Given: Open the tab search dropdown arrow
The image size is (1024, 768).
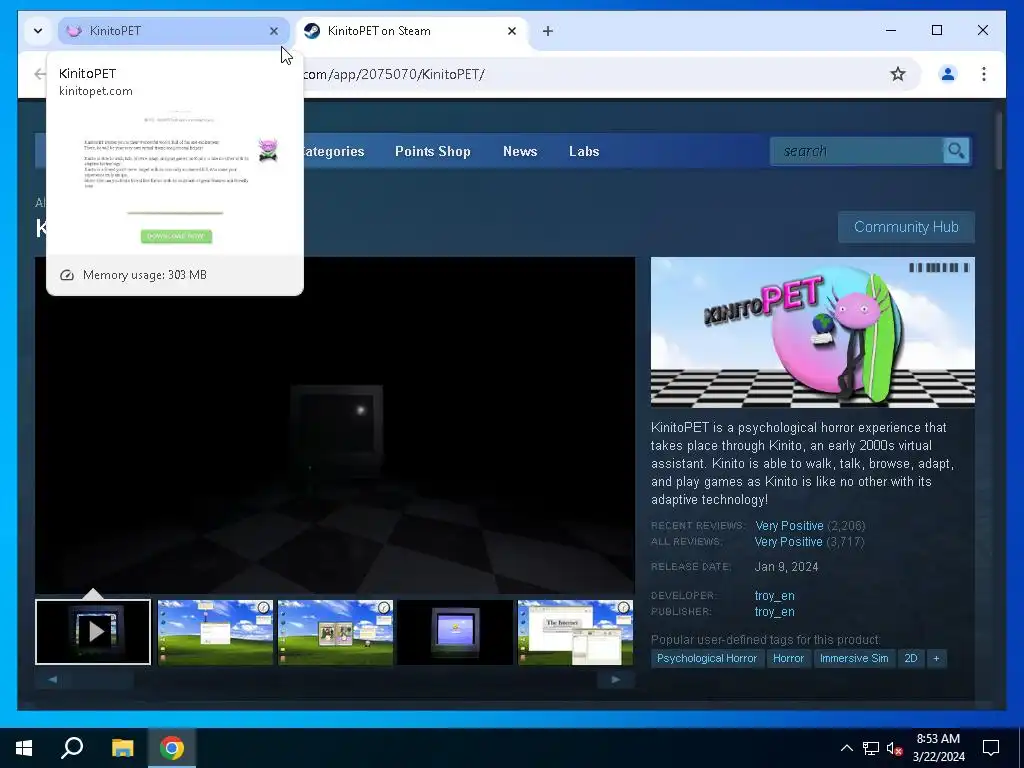Looking at the screenshot, I should [38, 31].
